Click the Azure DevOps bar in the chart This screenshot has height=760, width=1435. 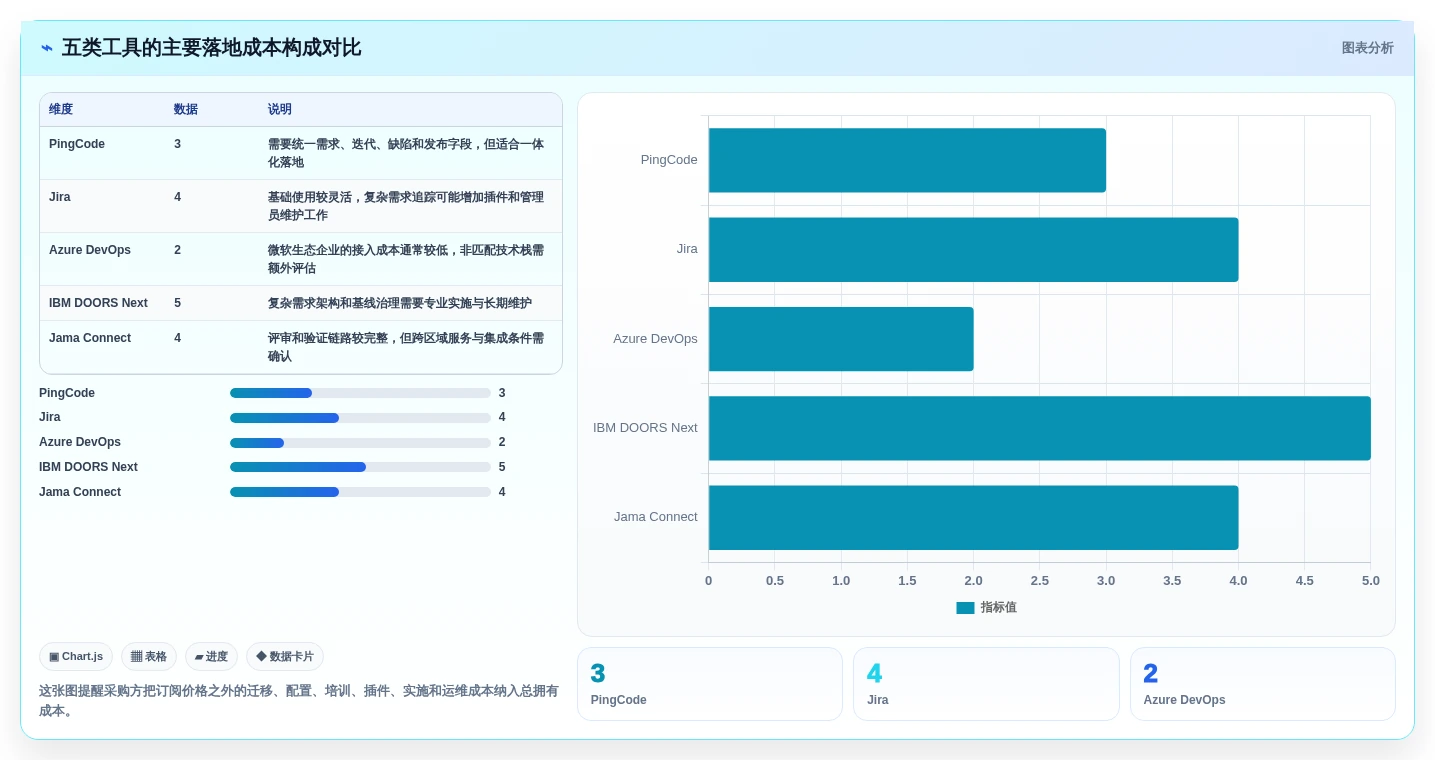841,339
